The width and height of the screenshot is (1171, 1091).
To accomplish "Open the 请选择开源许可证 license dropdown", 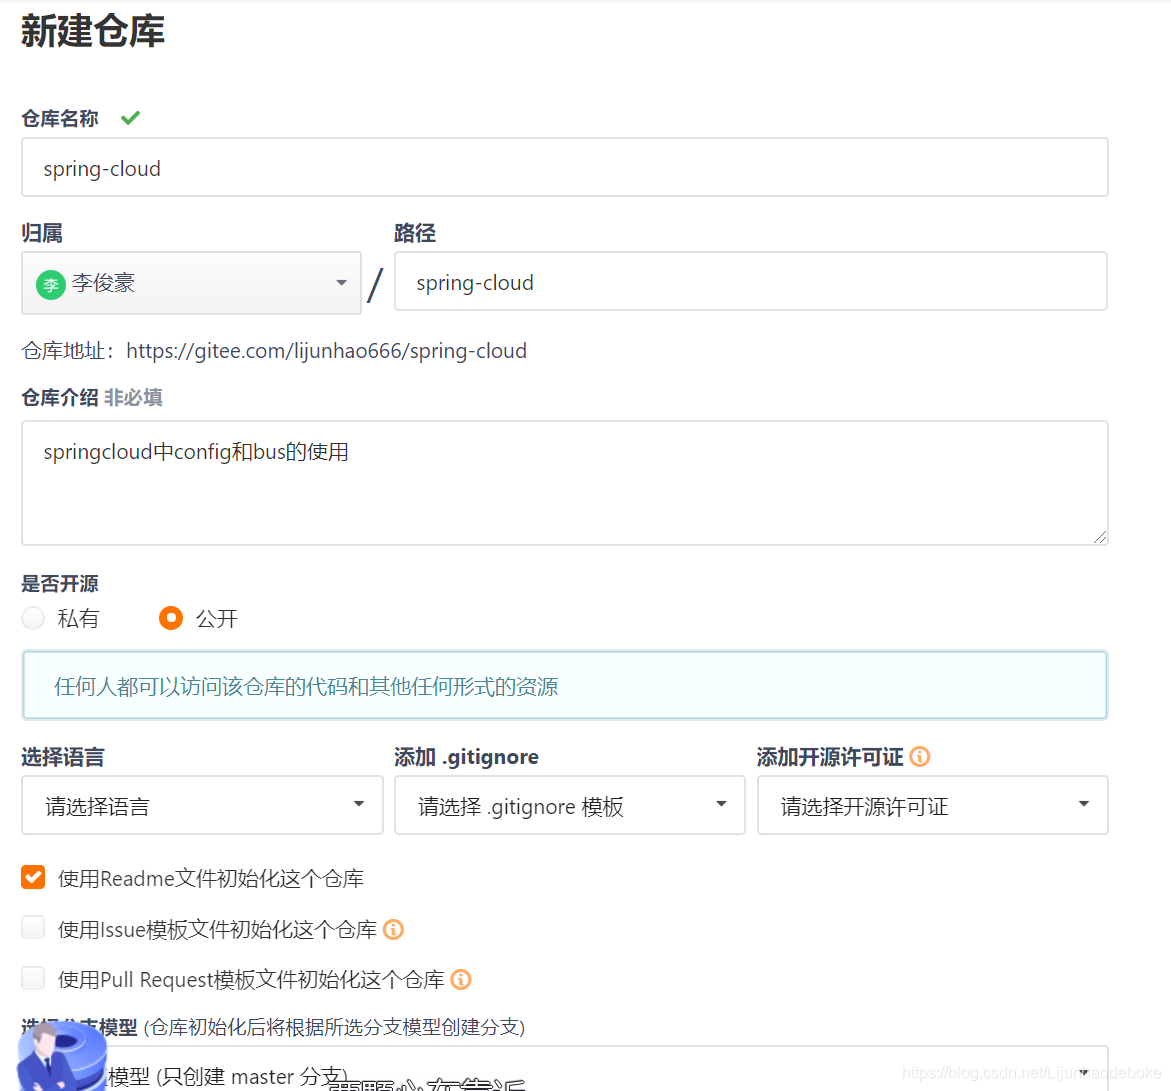I will (x=933, y=805).
